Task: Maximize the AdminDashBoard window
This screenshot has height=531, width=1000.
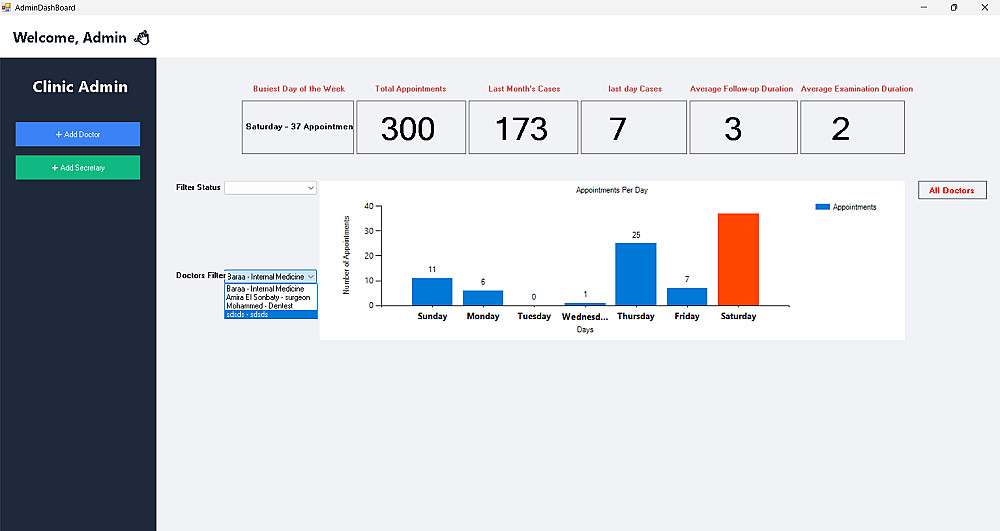Action: pyautogui.click(x=954, y=8)
